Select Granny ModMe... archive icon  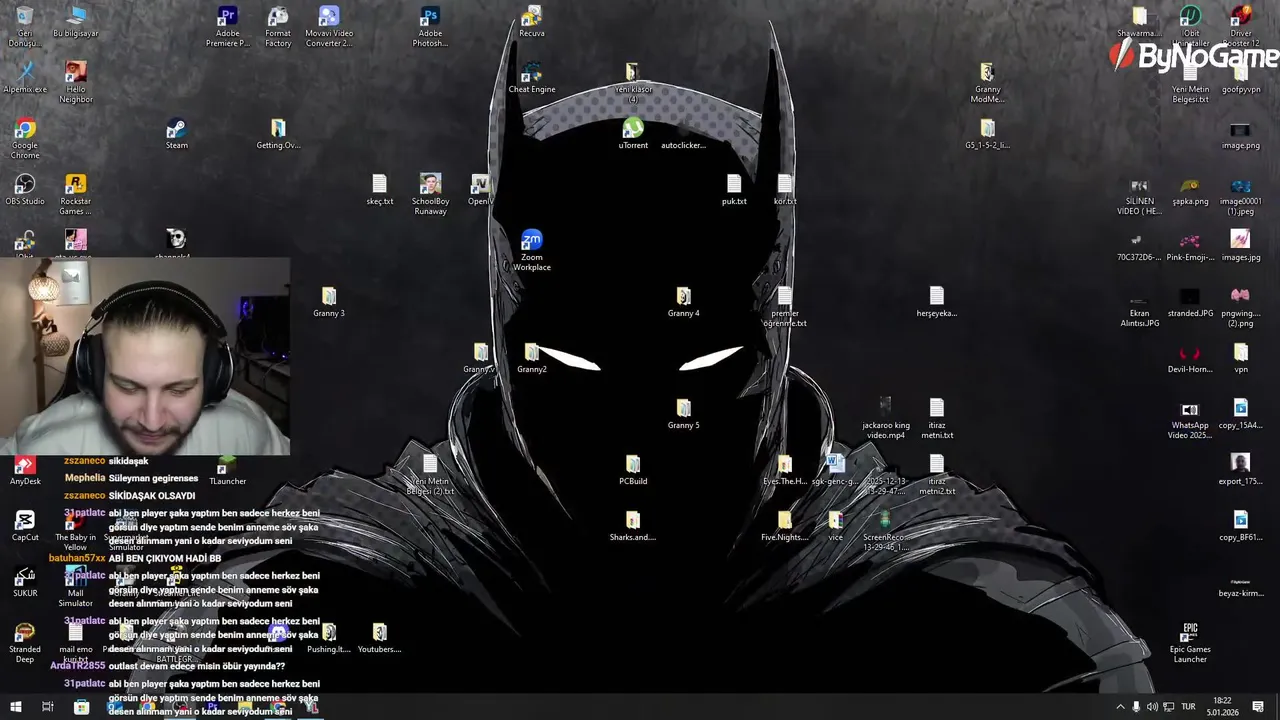[x=987, y=82]
